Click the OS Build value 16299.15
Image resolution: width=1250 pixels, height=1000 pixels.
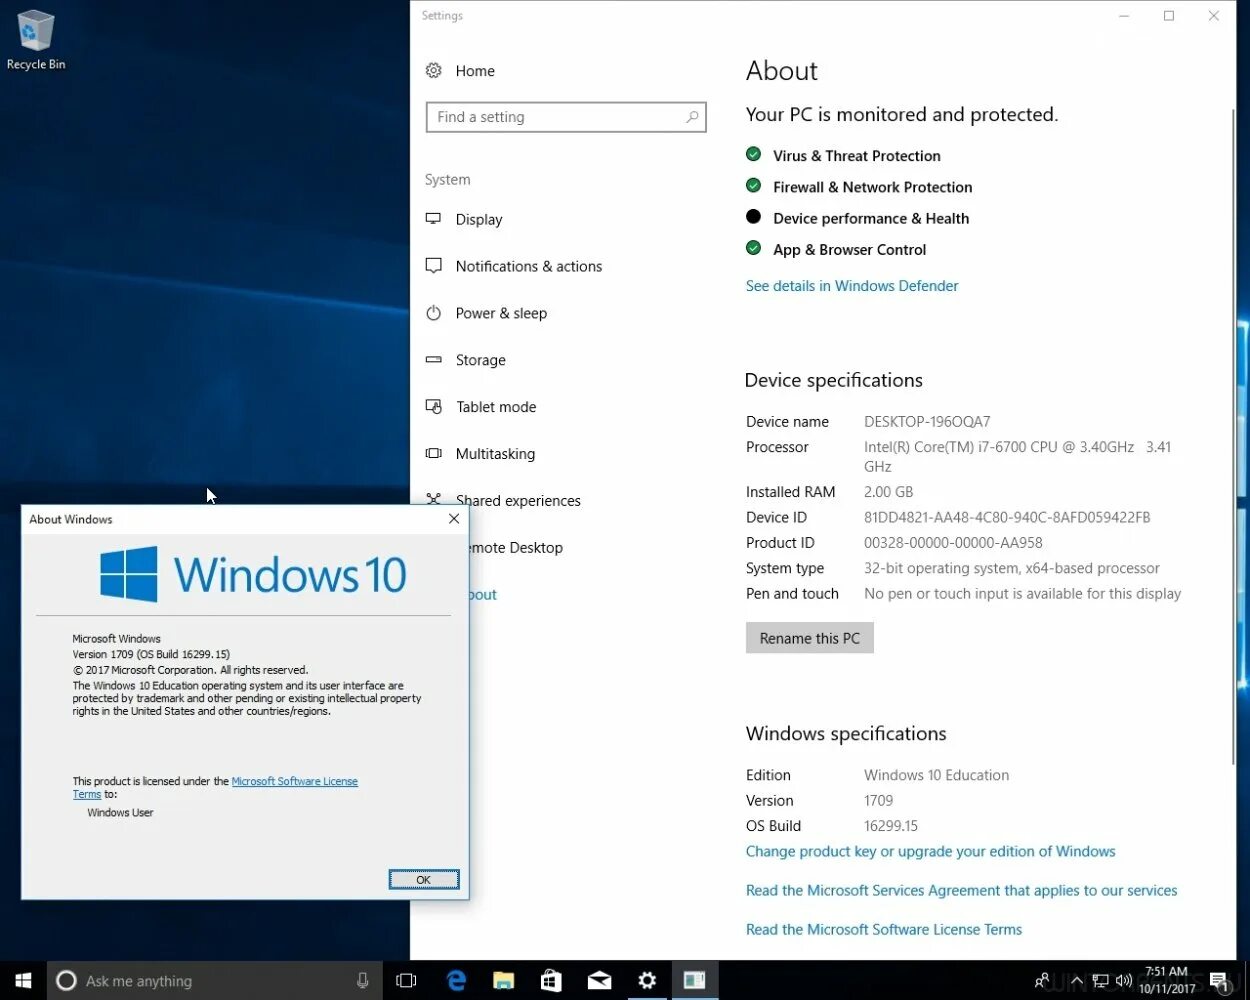click(x=890, y=826)
